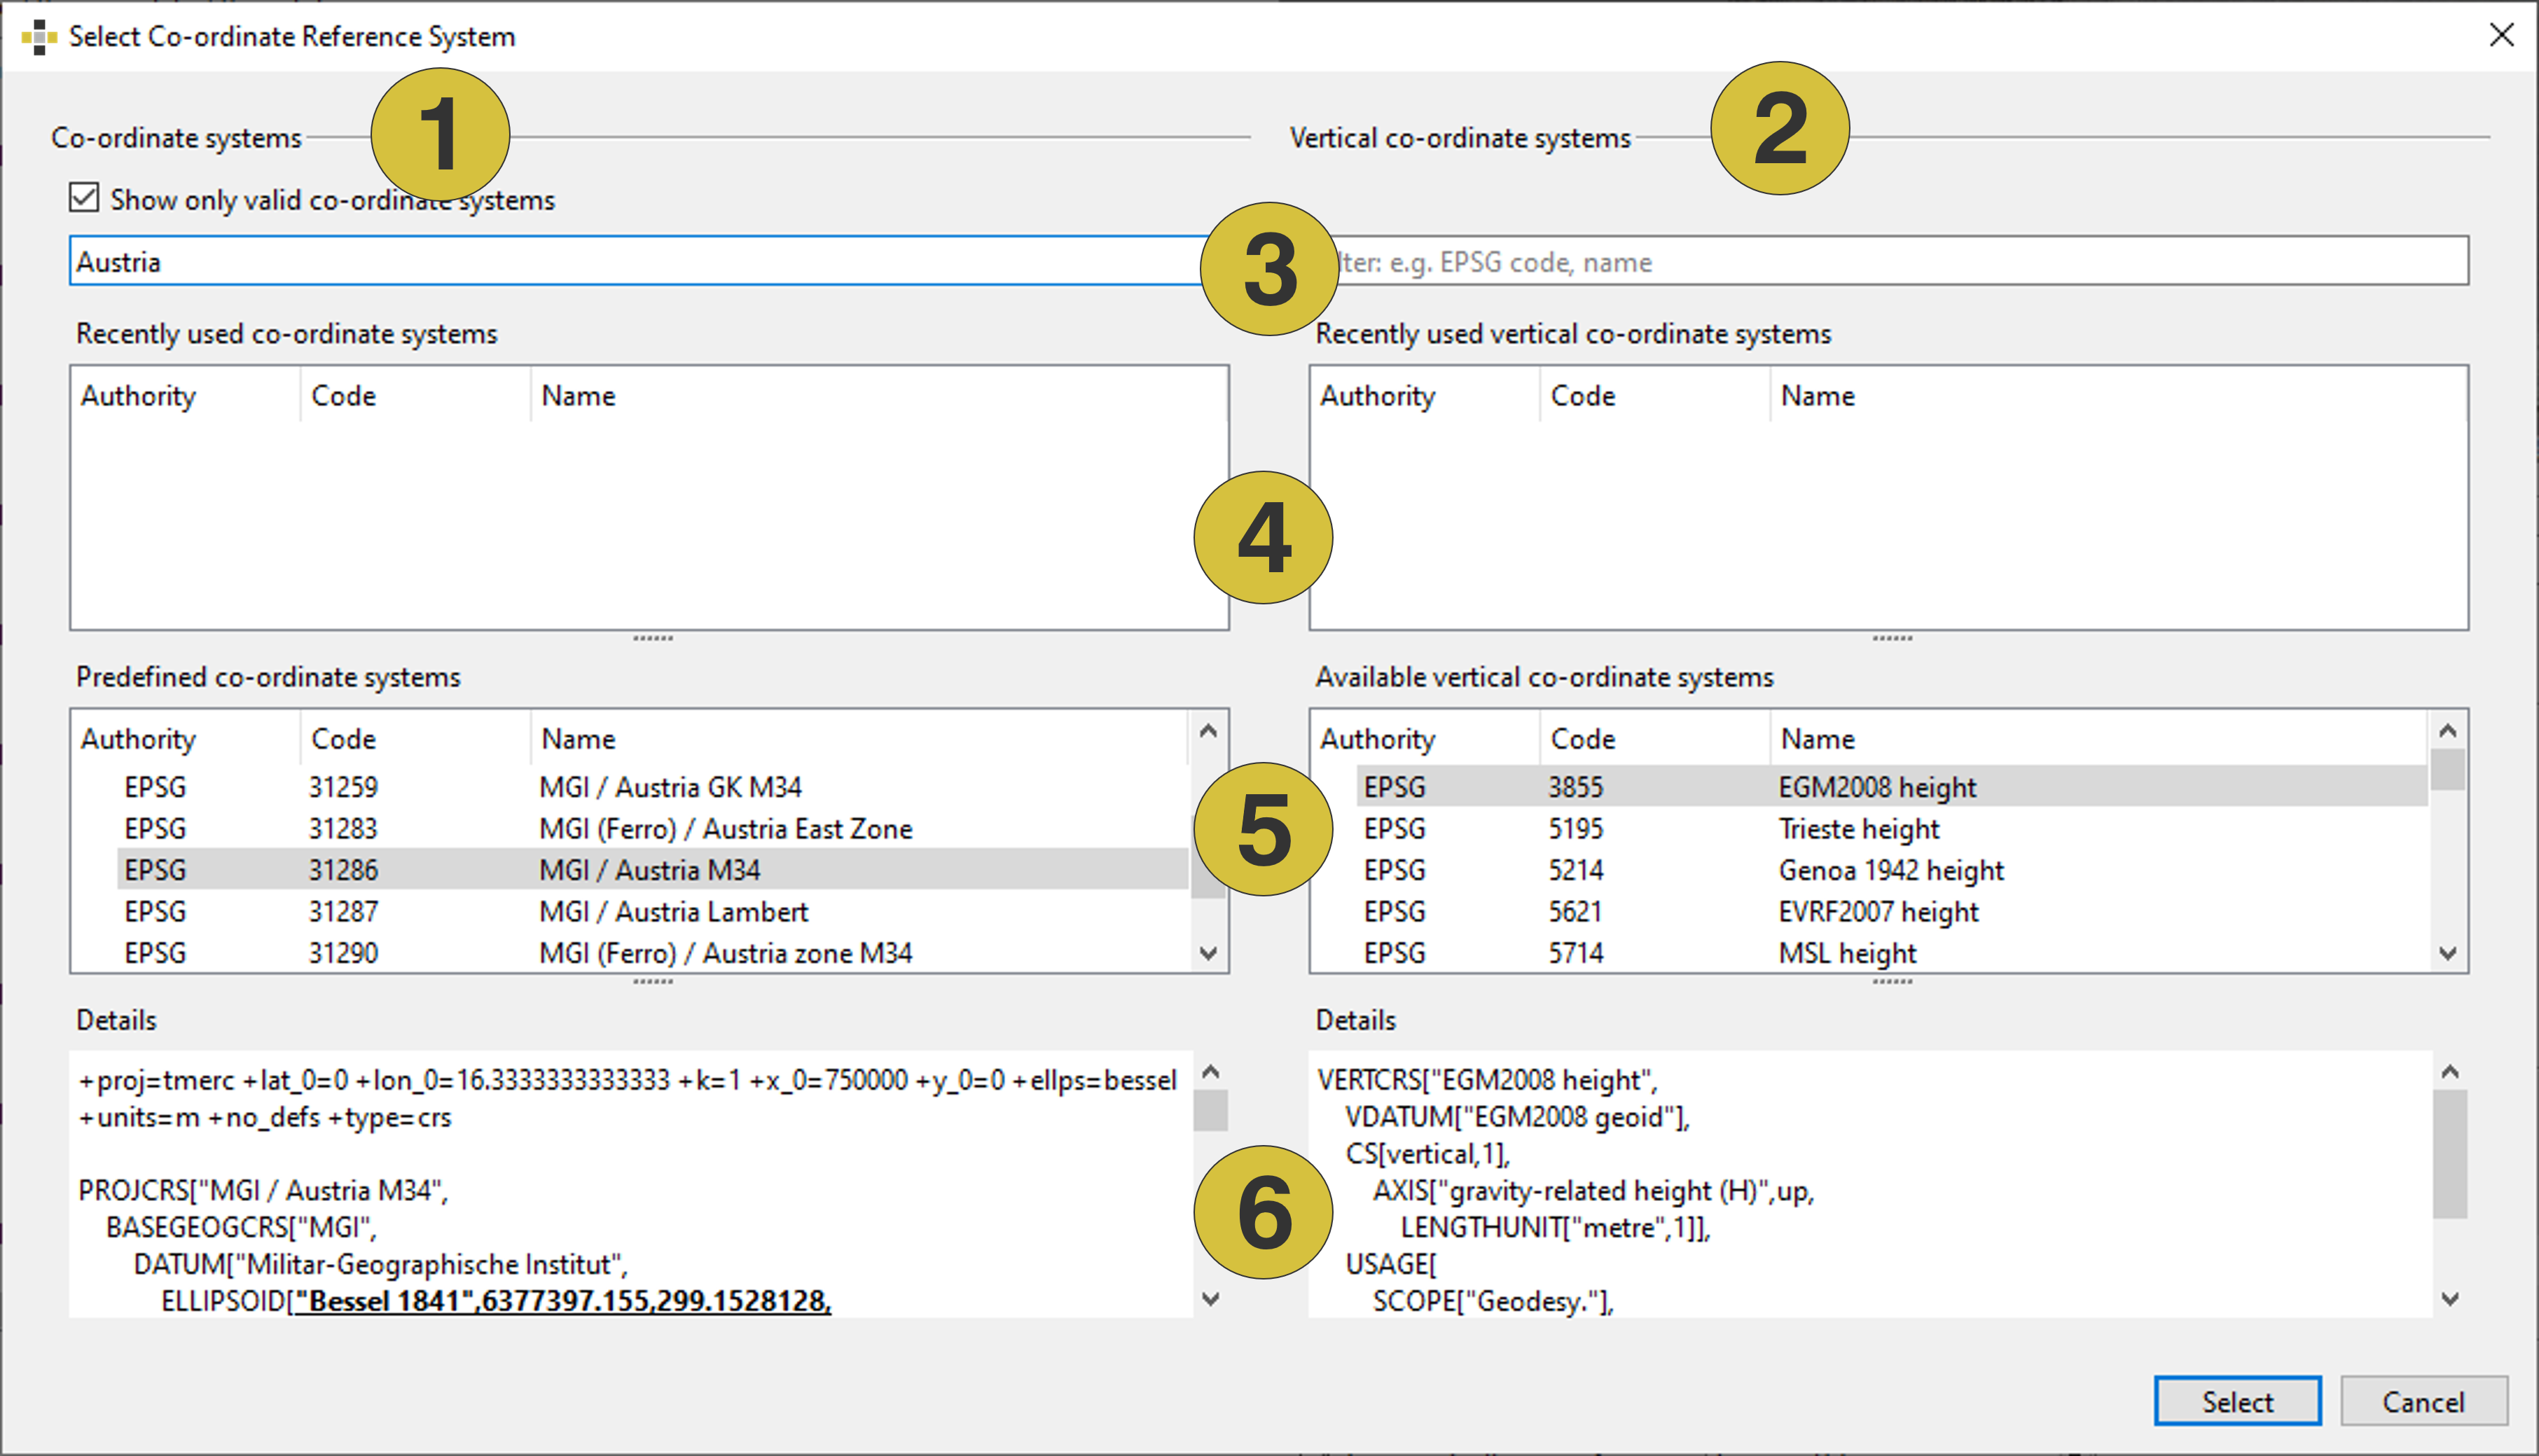
Task: Click Code header in Recently used vertical systems
Action: (x=1655, y=396)
